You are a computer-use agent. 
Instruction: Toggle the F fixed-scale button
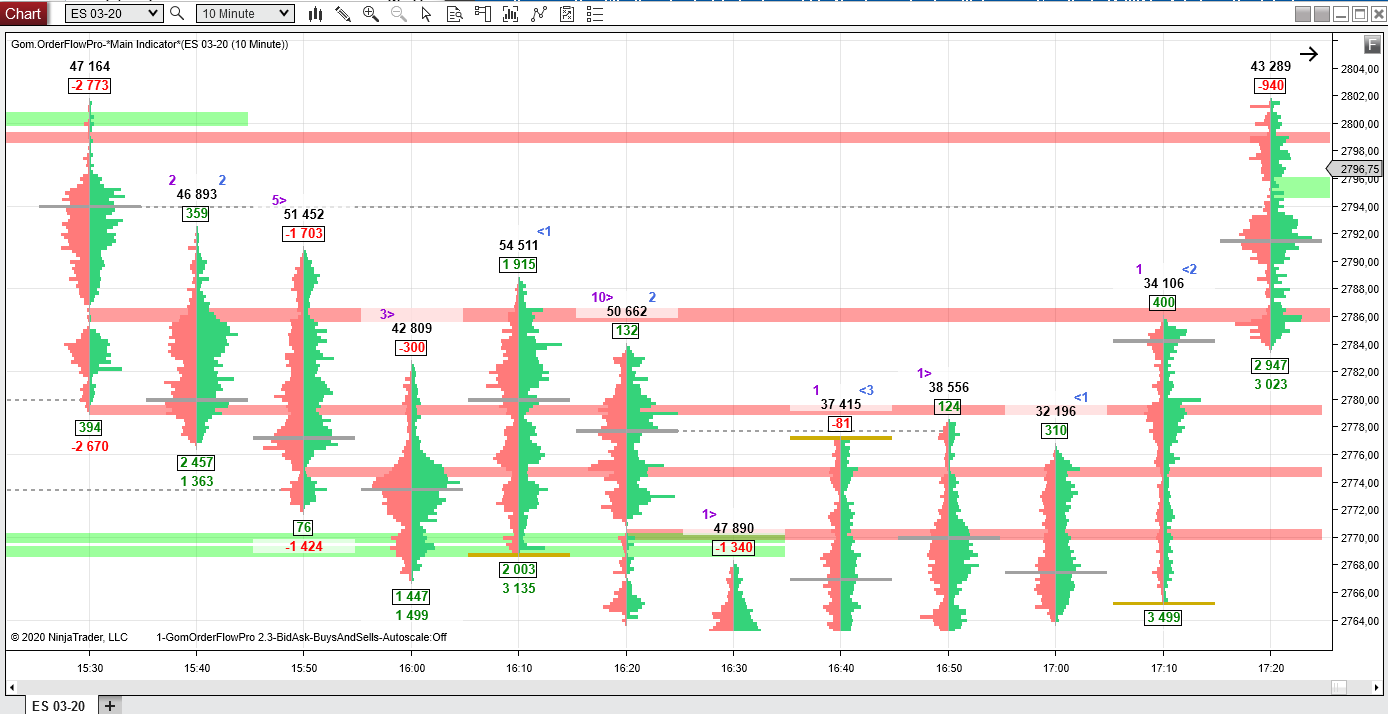1371,44
